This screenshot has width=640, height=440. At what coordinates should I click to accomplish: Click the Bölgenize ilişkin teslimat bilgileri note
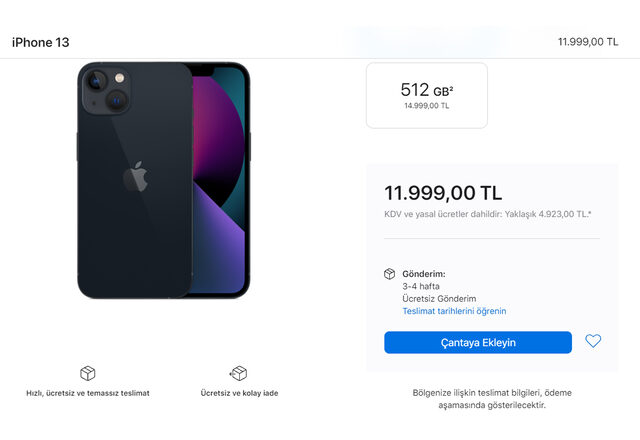tap(492, 399)
